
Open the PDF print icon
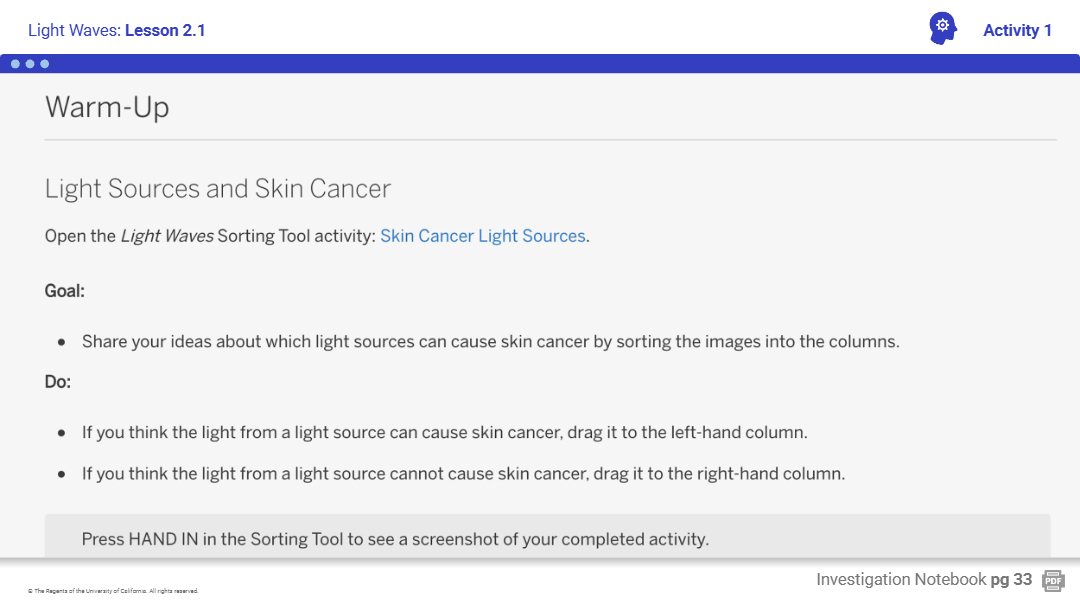click(1052, 581)
